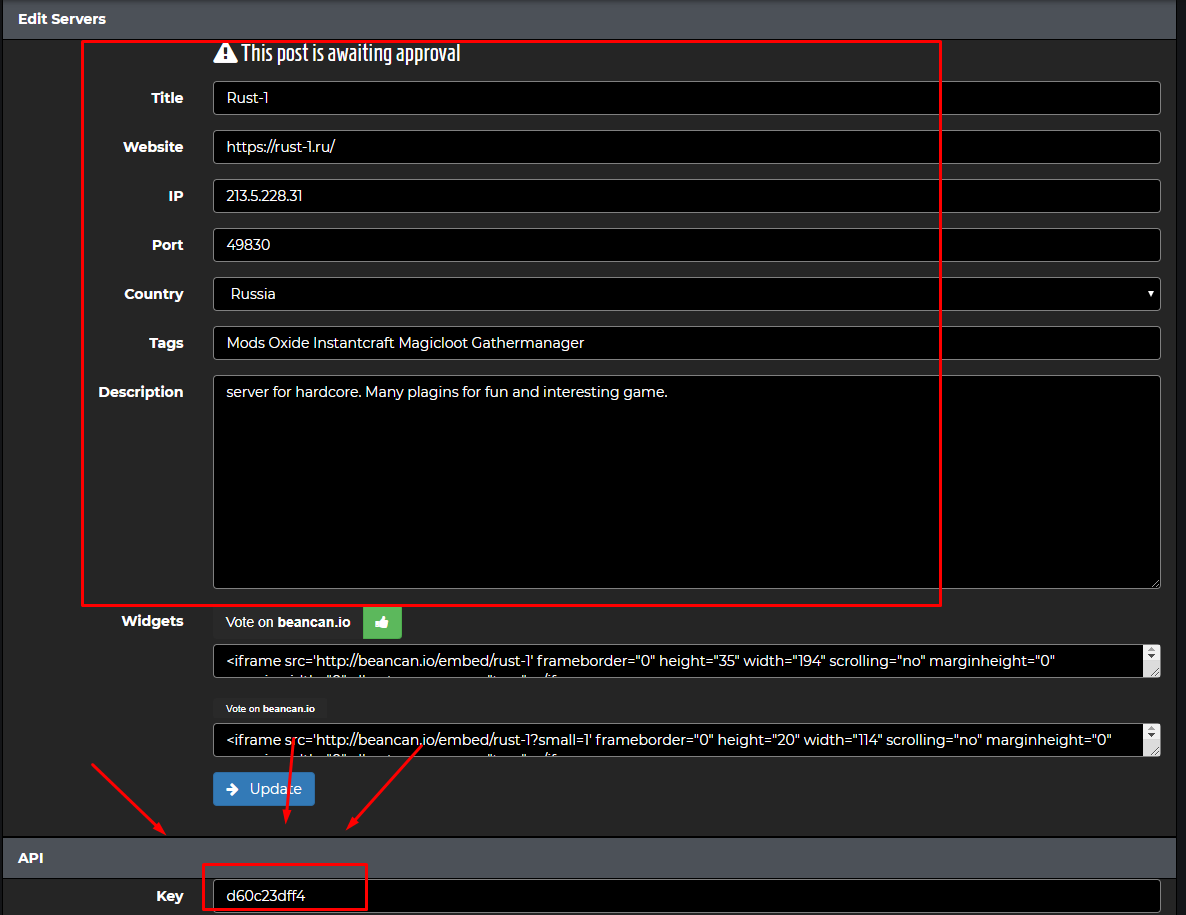Click the small Vote on beancan.io widget
Screen dimensions: 1186x915
tap(270, 709)
